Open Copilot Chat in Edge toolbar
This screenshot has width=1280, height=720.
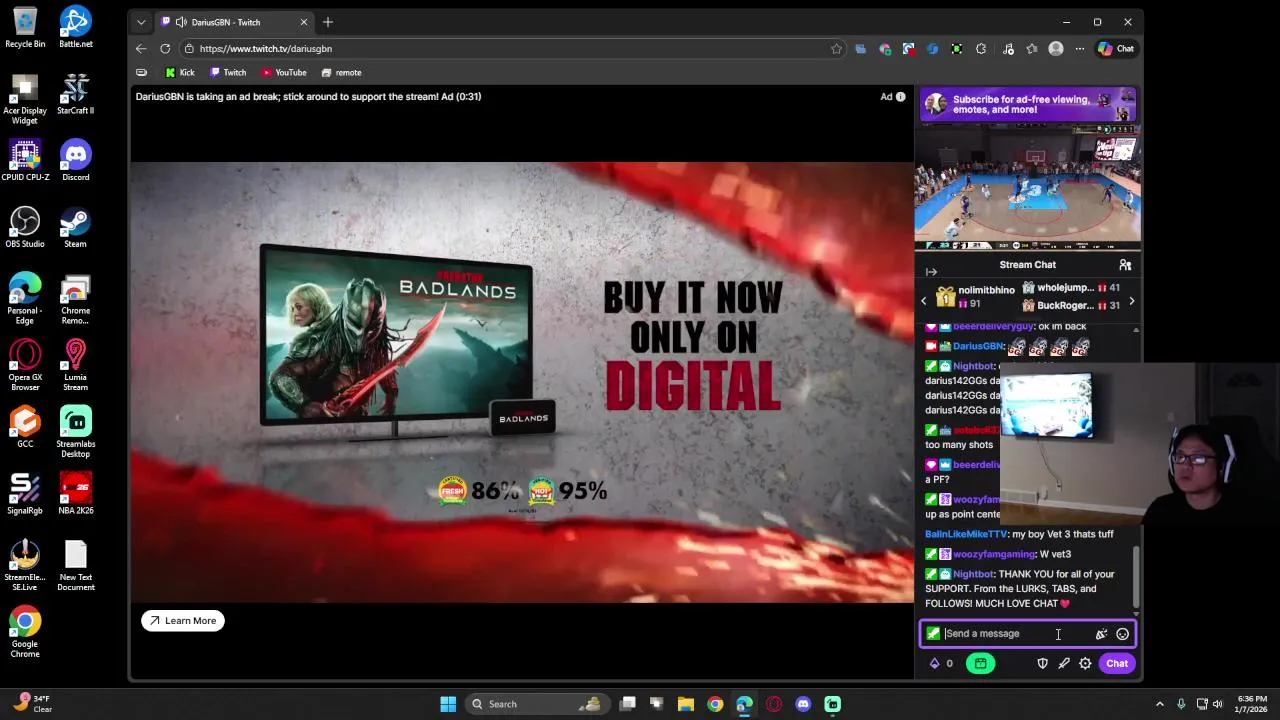click(1116, 48)
